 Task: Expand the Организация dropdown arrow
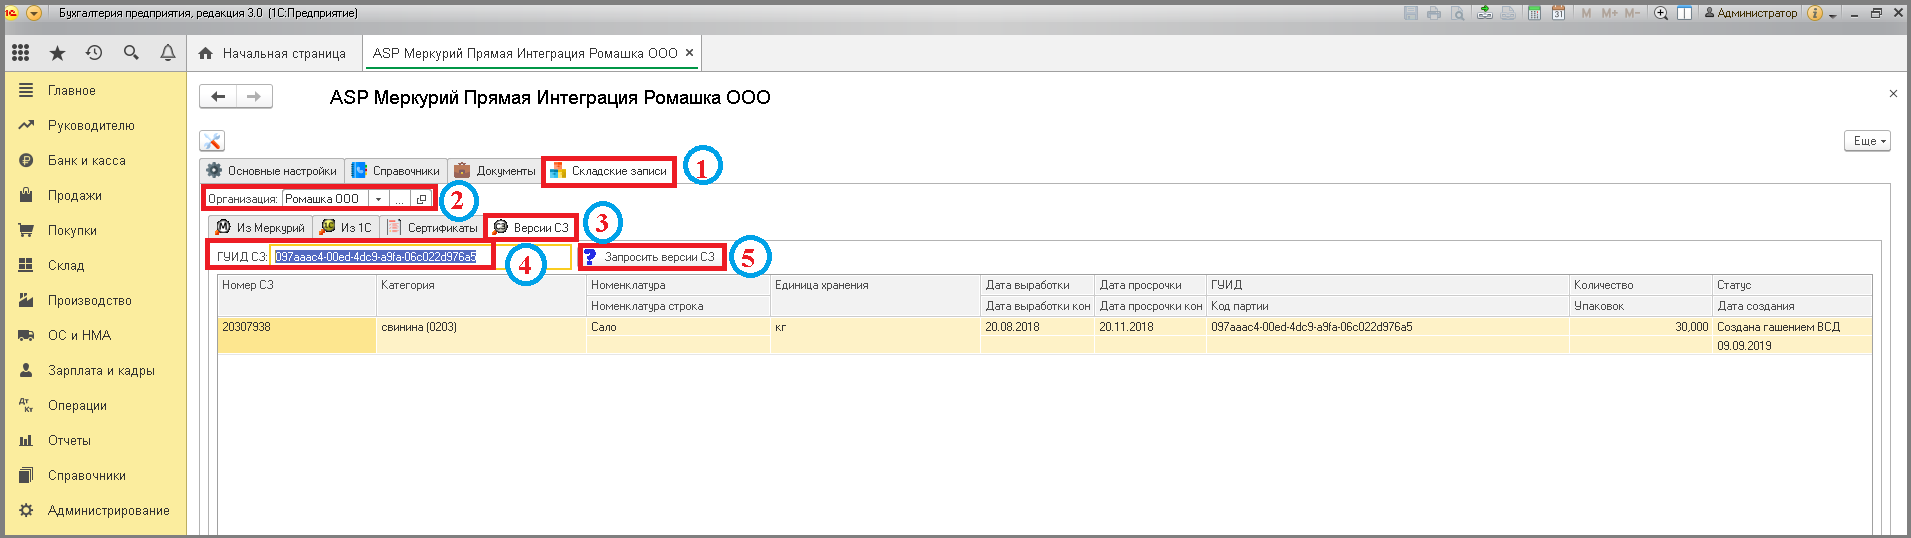click(x=378, y=199)
